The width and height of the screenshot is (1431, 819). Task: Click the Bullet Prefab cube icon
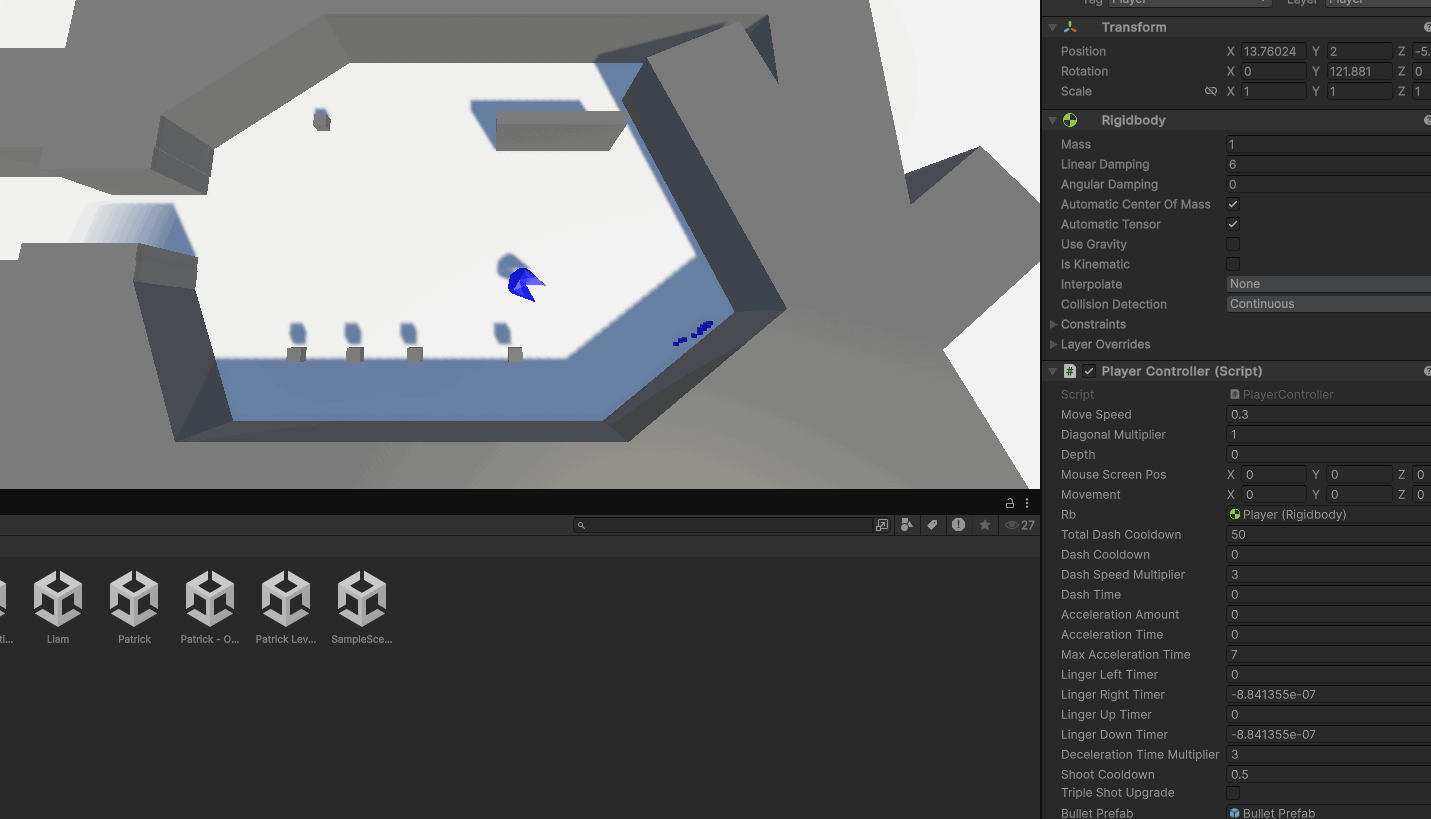(1235, 813)
